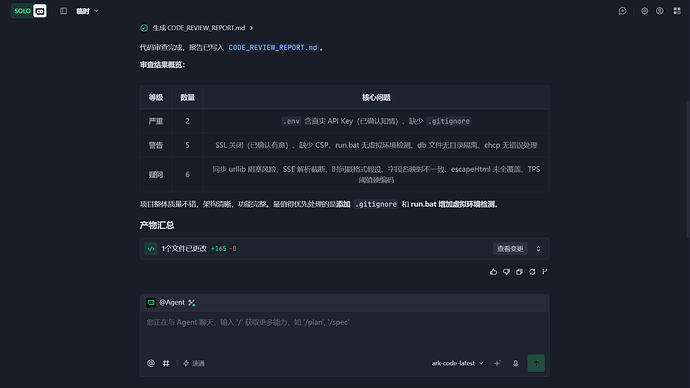Viewport: 690px width, 388px height.
Task: Click the count cell showing 5
Action: [x=187, y=145]
